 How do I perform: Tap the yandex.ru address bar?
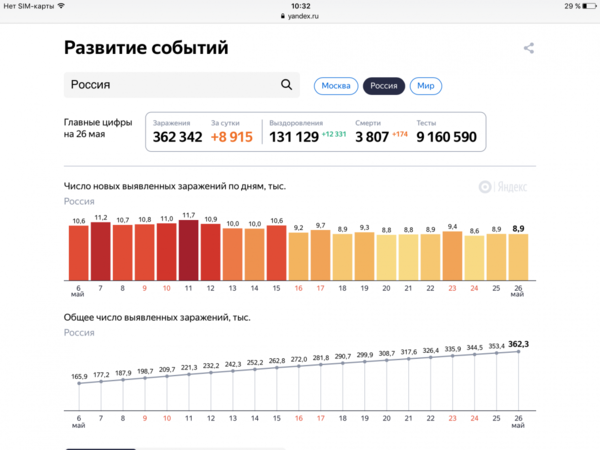point(300,16)
